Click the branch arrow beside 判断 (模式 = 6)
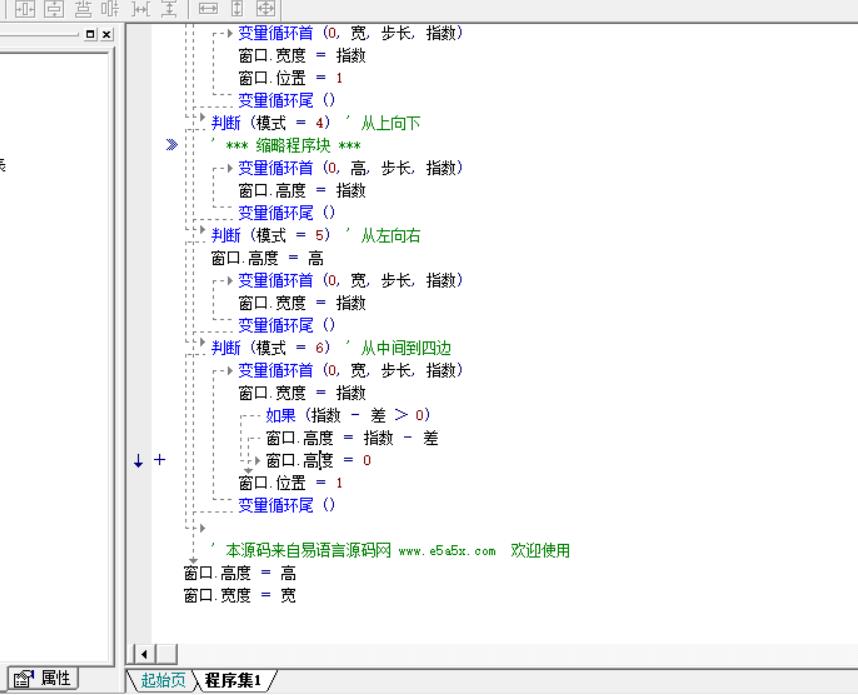Viewport: 858px width, 695px height. [x=202, y=343]
